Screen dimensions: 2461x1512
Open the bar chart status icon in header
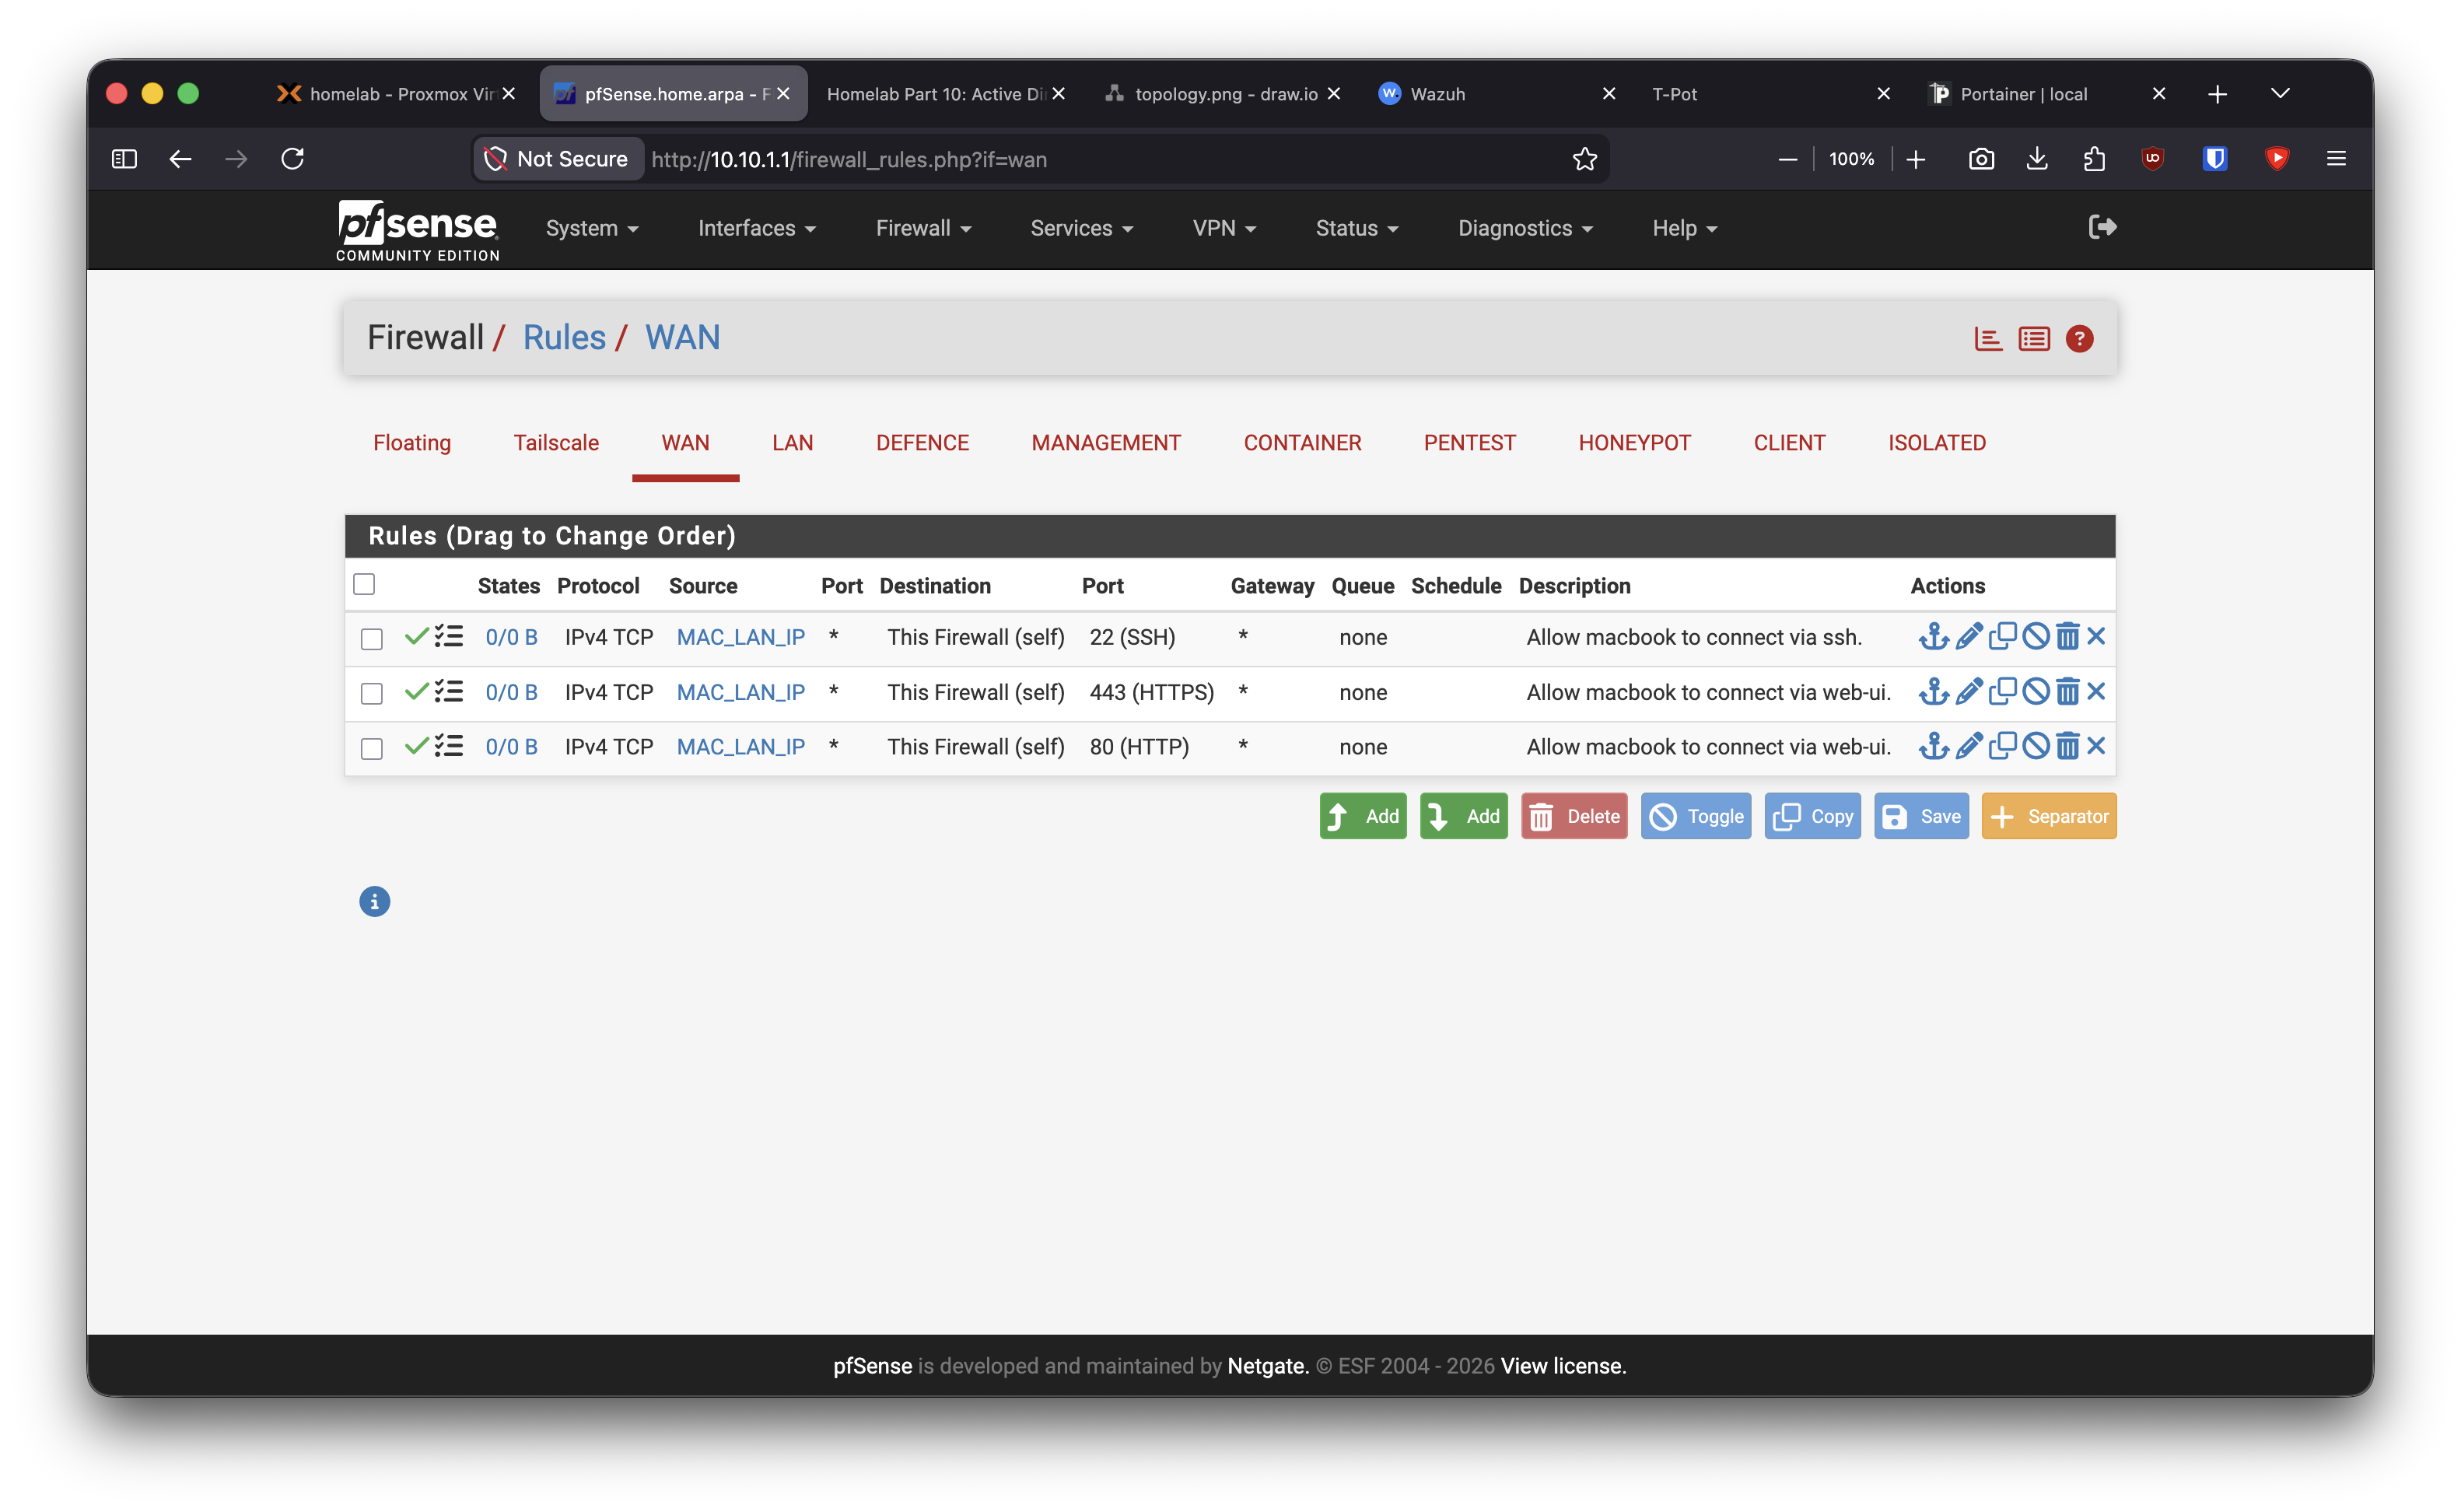click(x=1988, y=339)
